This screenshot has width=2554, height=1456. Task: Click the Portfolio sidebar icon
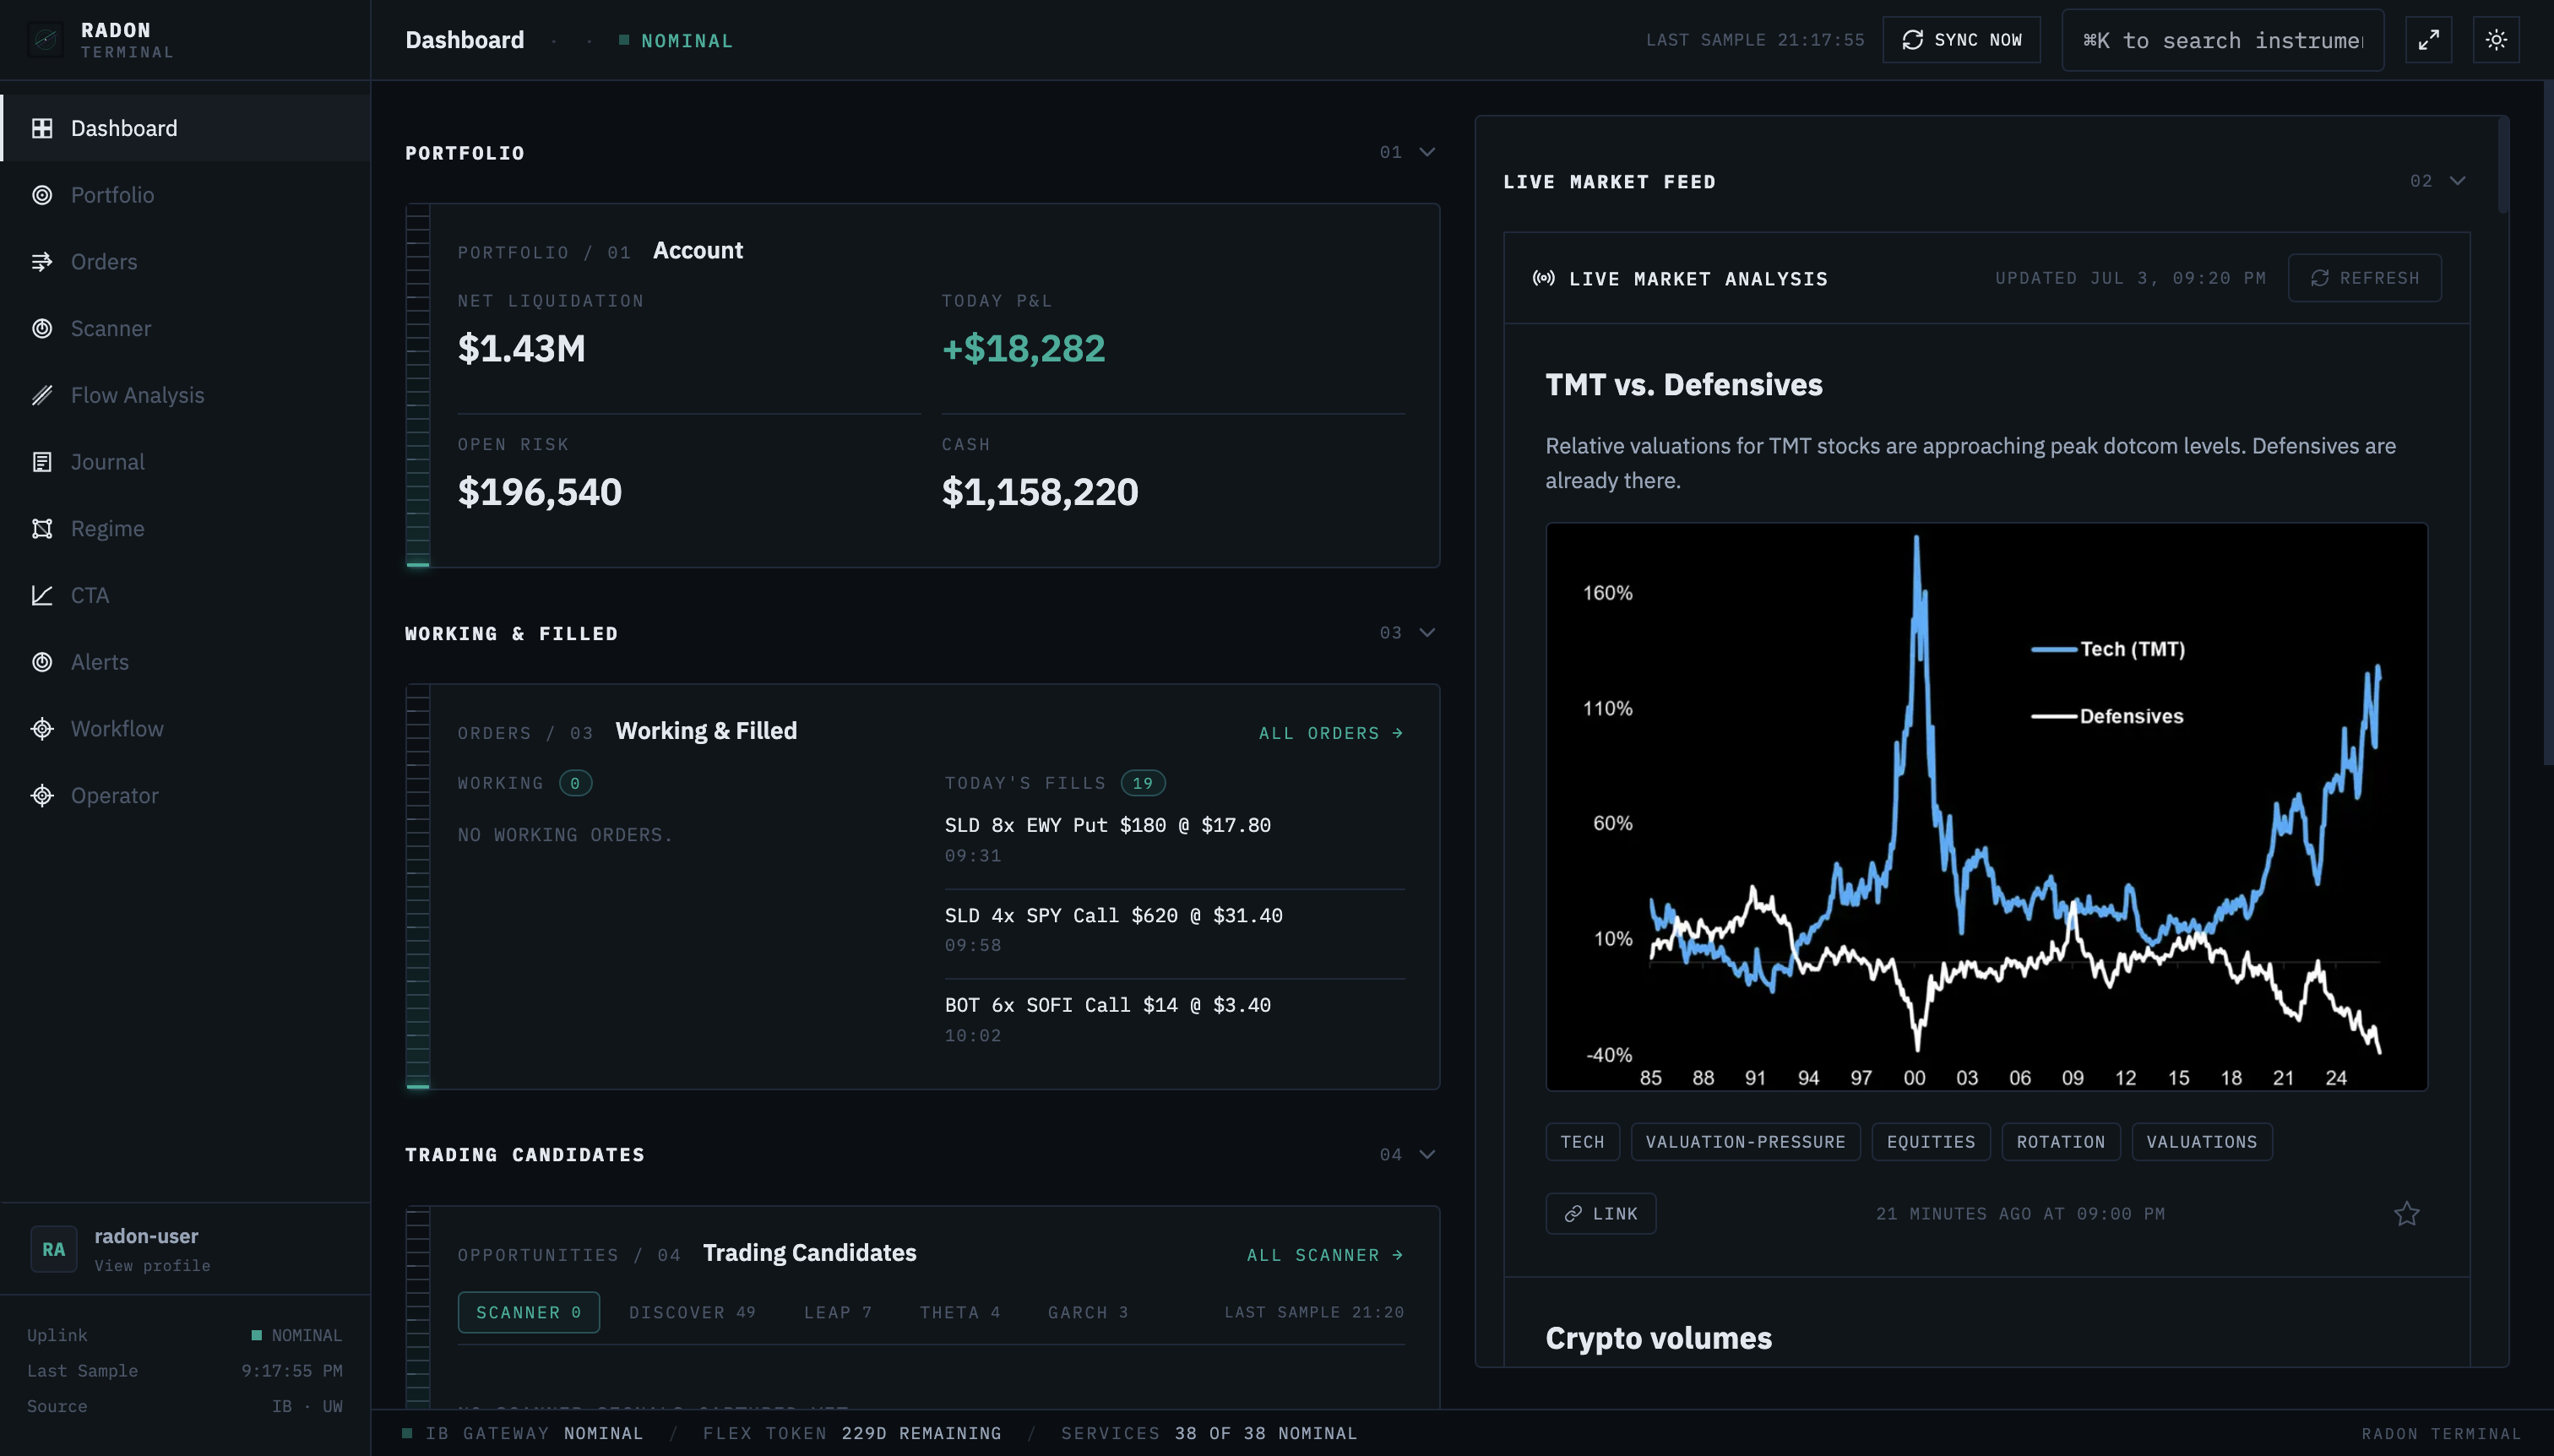pos(42,195)
